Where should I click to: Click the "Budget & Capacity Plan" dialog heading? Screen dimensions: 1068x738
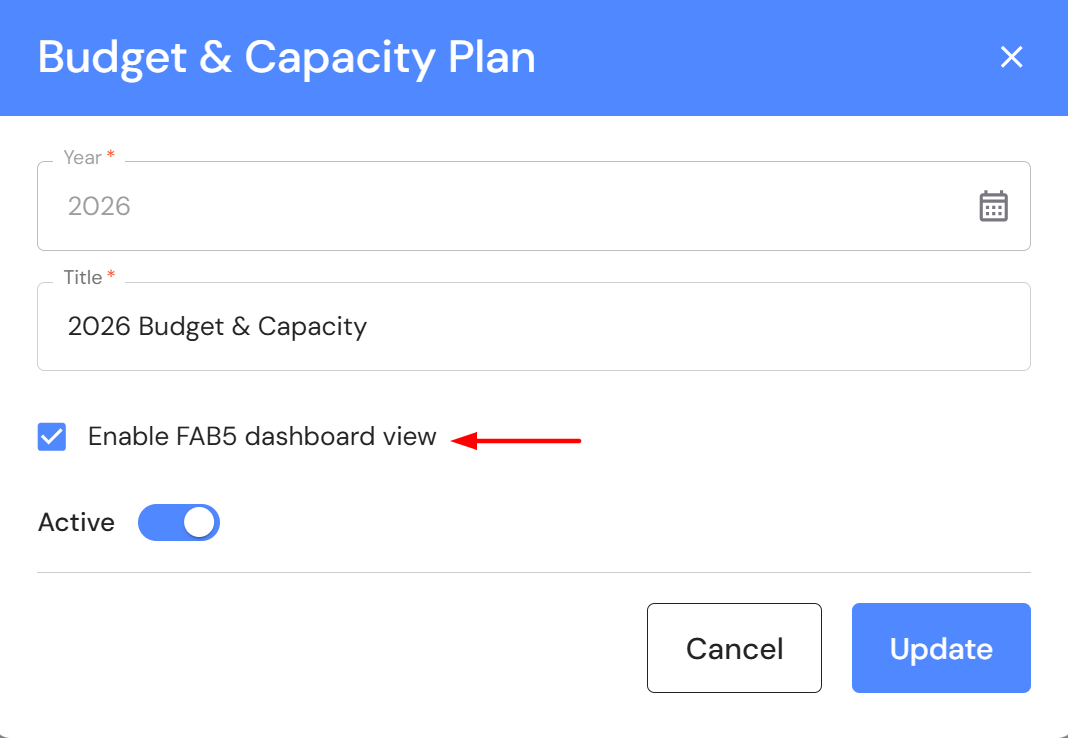tap(287, 58)
